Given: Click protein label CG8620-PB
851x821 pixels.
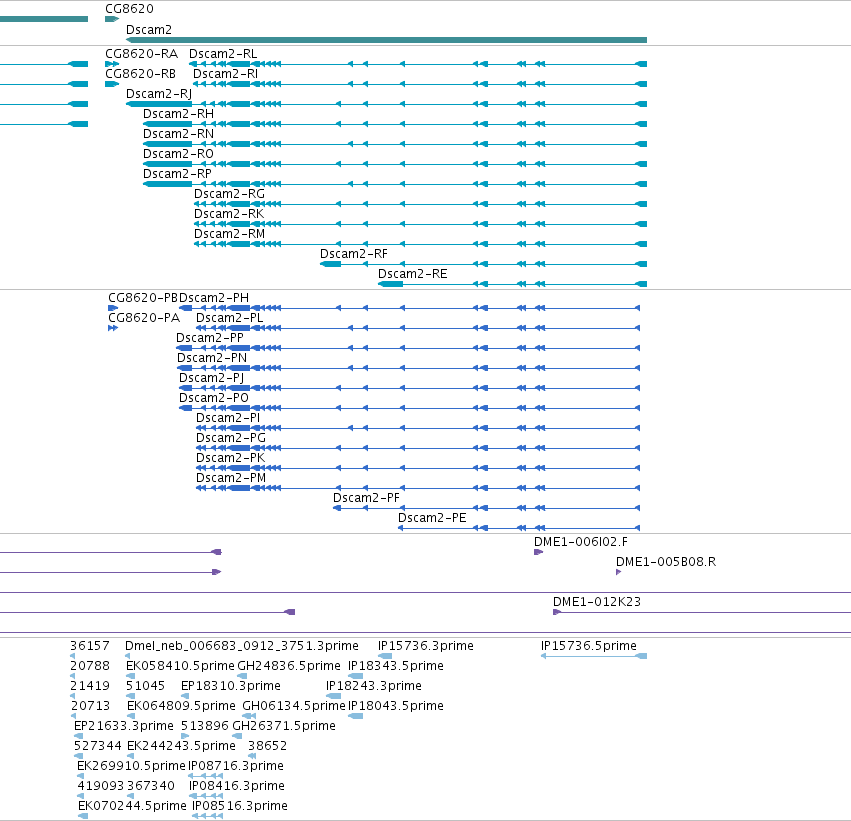Looking at the screenshot, I should pos(143,298).
